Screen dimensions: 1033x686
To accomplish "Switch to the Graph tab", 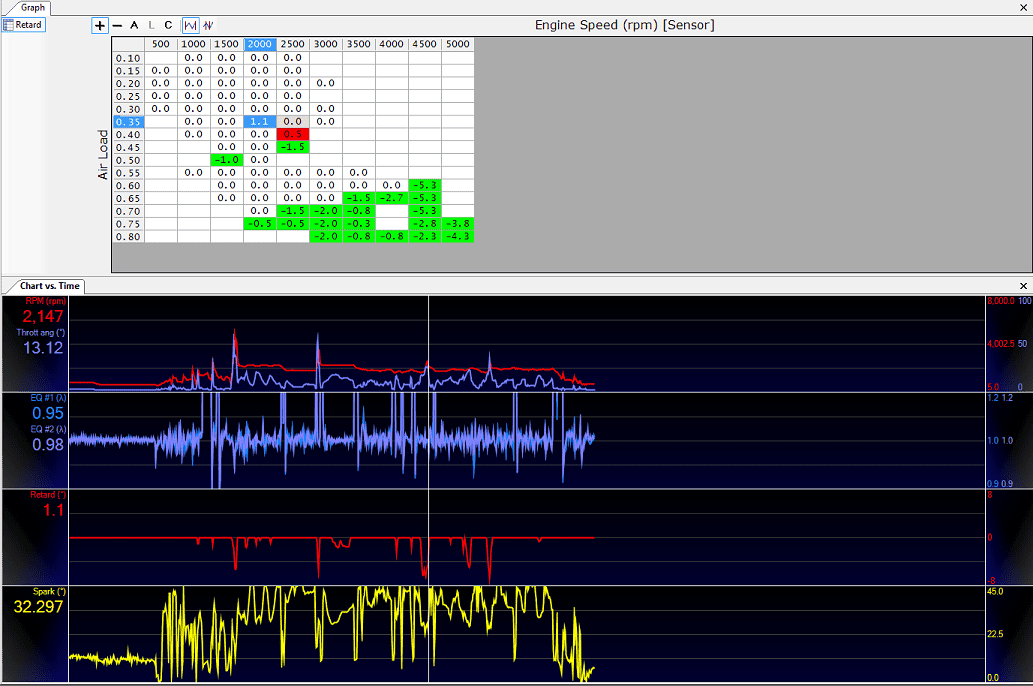I will [32, 8].
